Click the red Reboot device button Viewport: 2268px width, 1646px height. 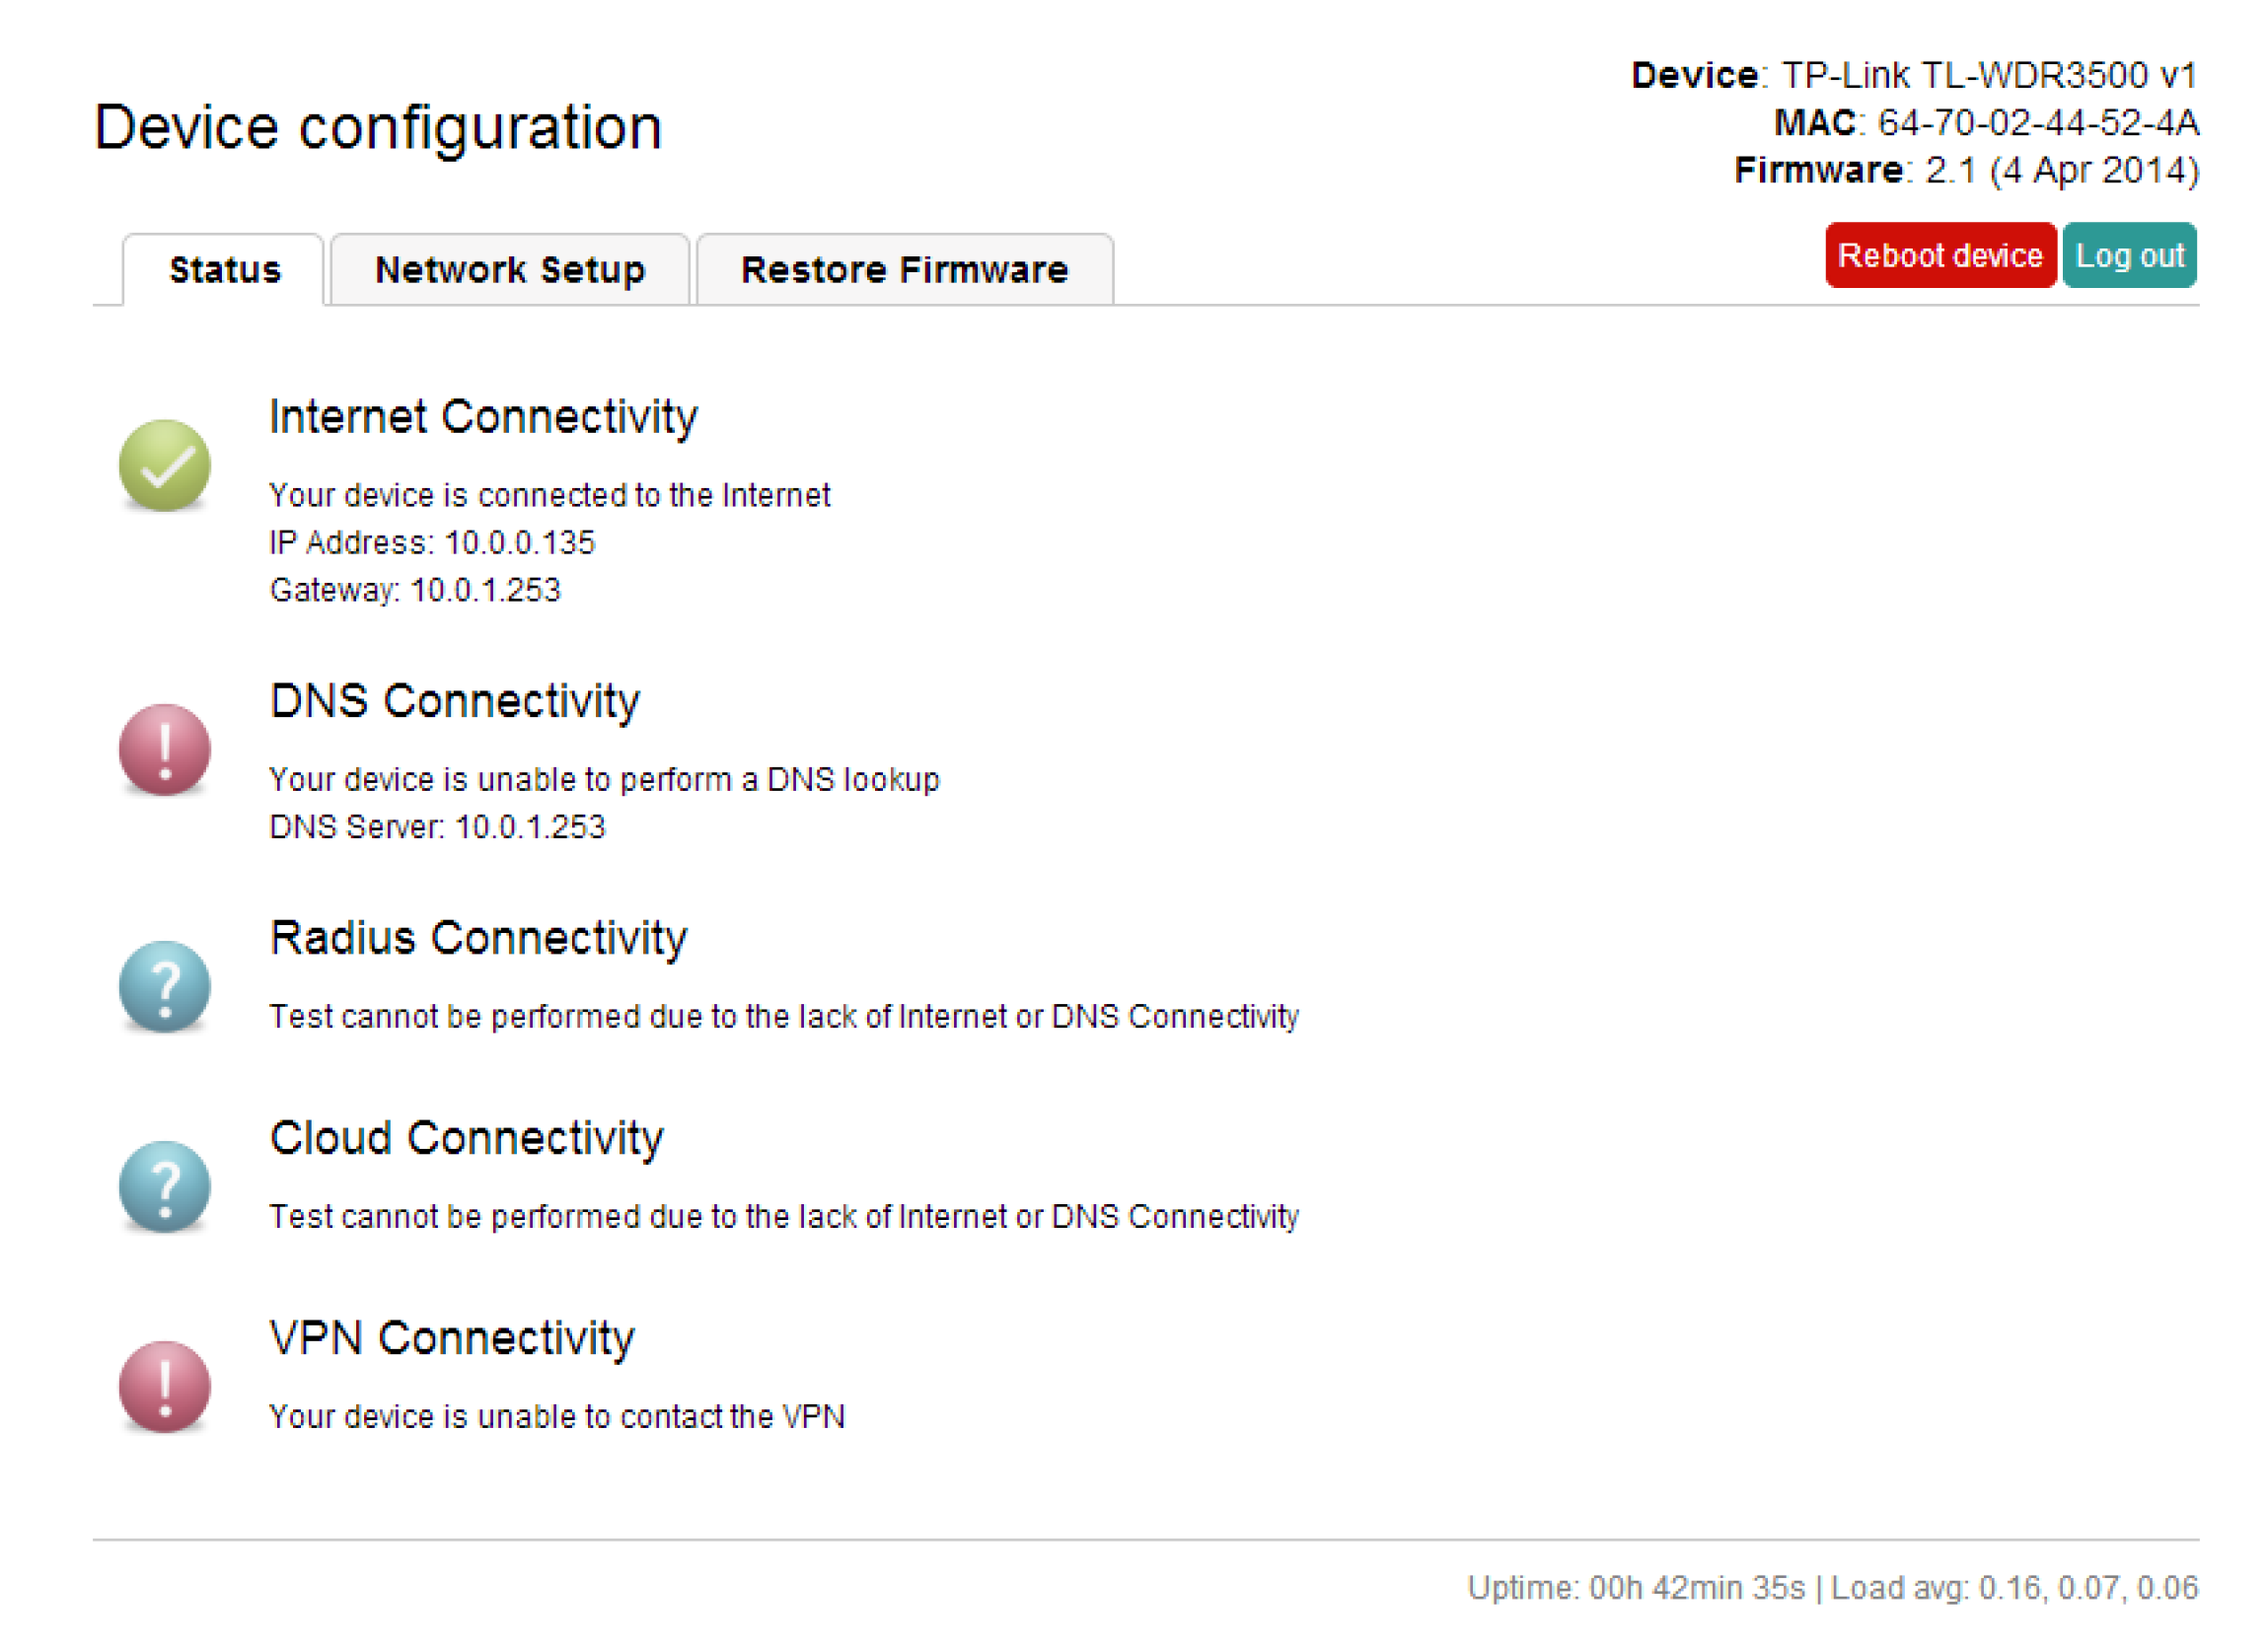click(x=1941, y=256)
